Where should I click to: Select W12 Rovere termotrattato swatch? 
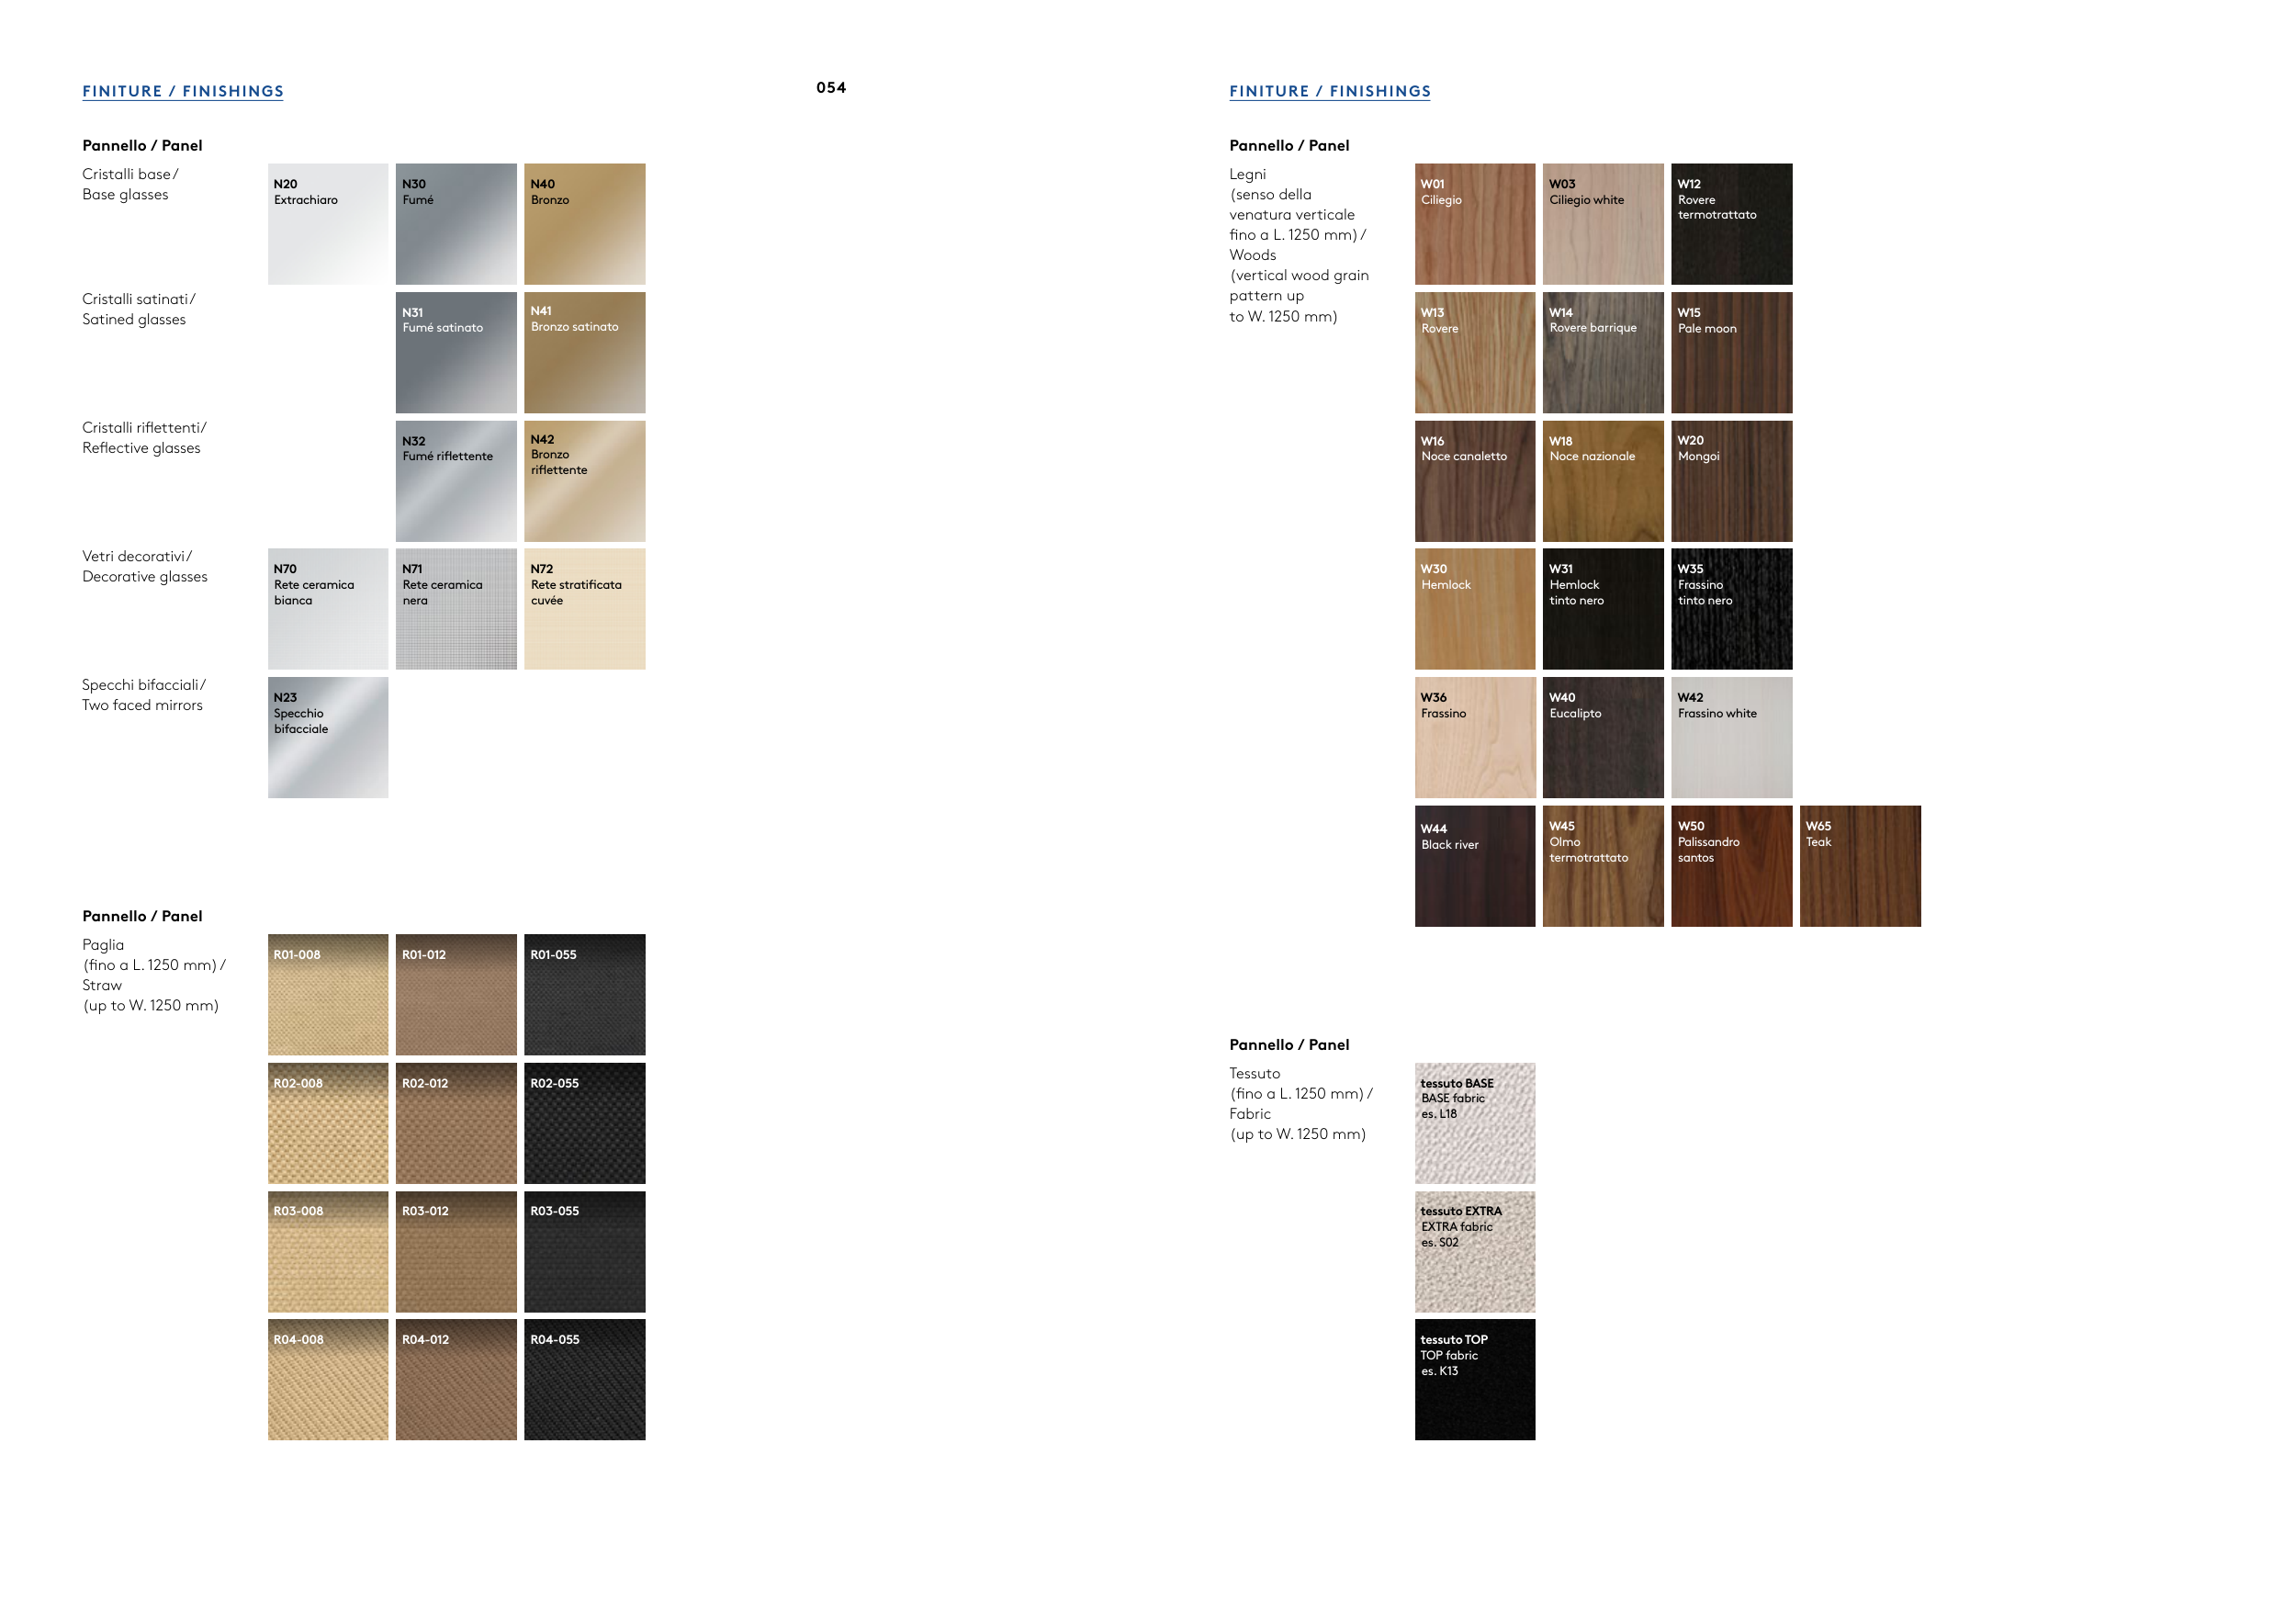1731,224
